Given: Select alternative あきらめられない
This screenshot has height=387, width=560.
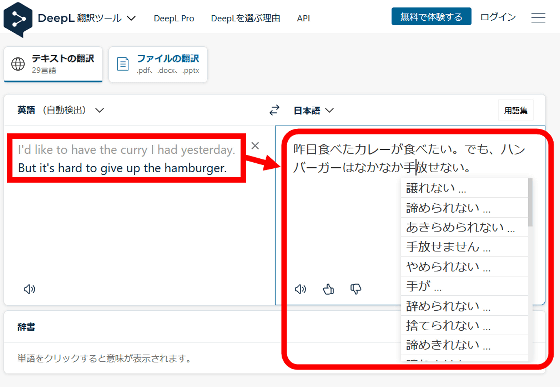Looking at the screenshot, I should pyautogui.click(x=464, y=227).
